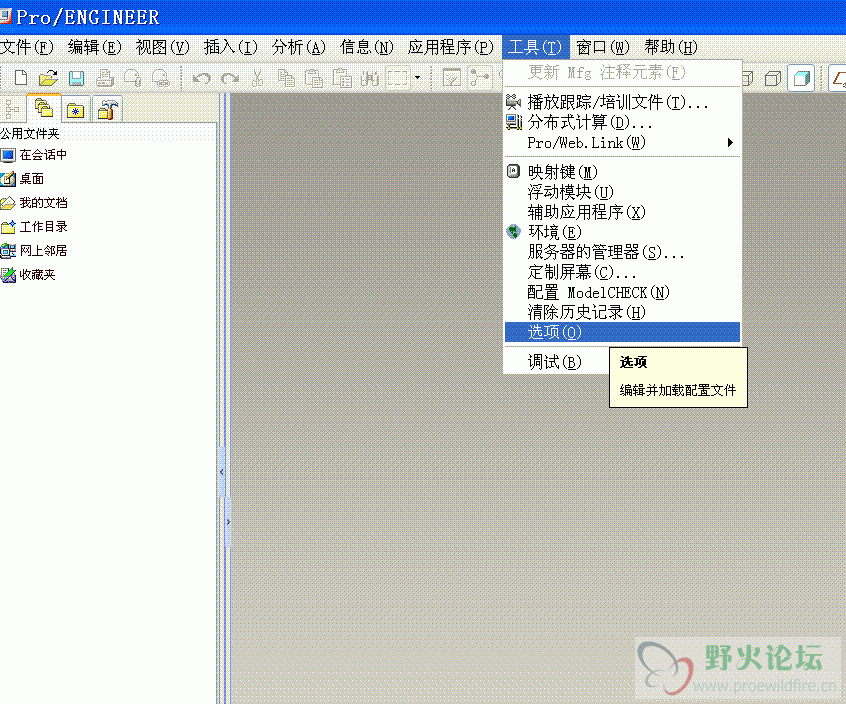Open the 窗口(W) menu

(x=603, y=47)
